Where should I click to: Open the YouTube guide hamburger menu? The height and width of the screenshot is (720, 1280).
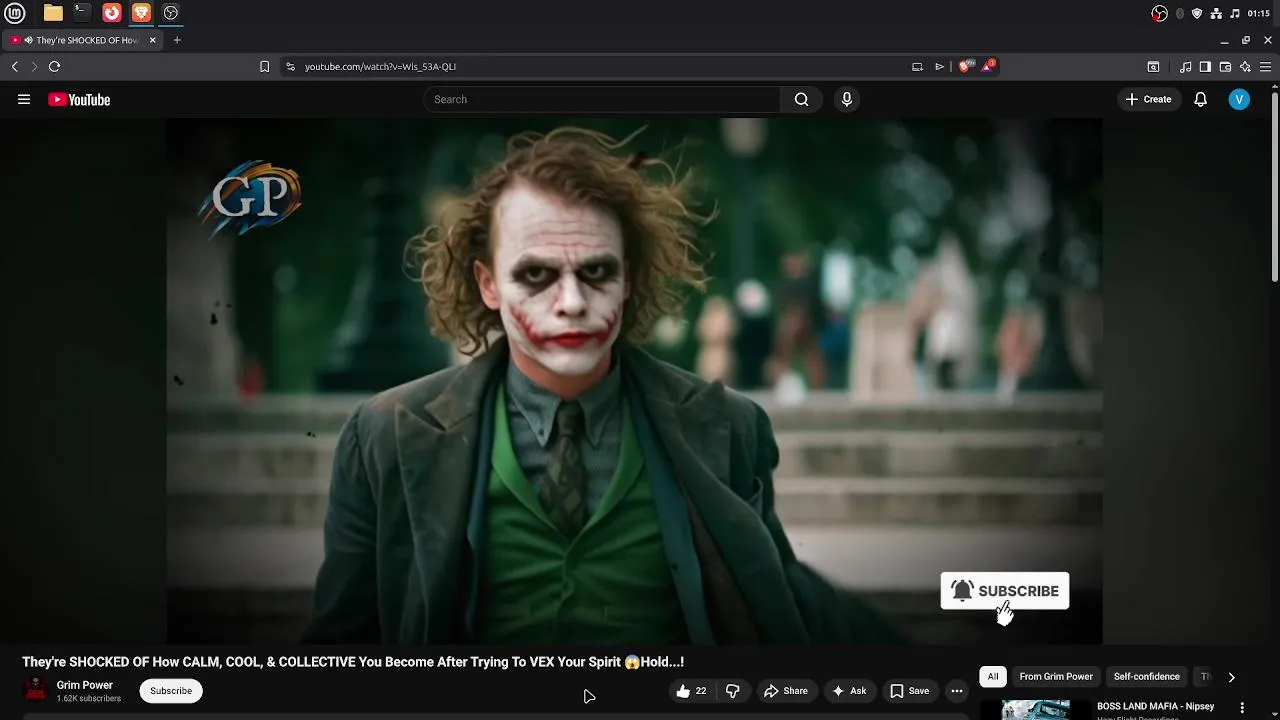[24, 99]
